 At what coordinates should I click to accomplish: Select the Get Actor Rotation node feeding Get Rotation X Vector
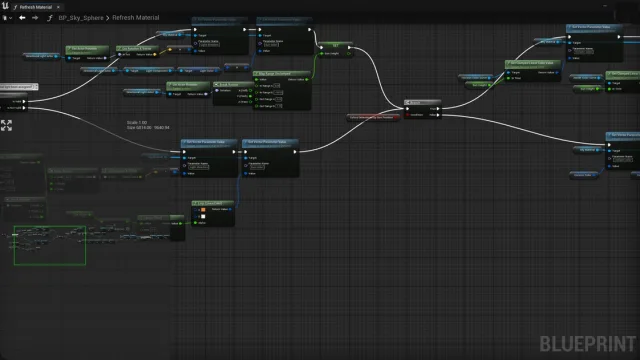click(x=87, y=53)
